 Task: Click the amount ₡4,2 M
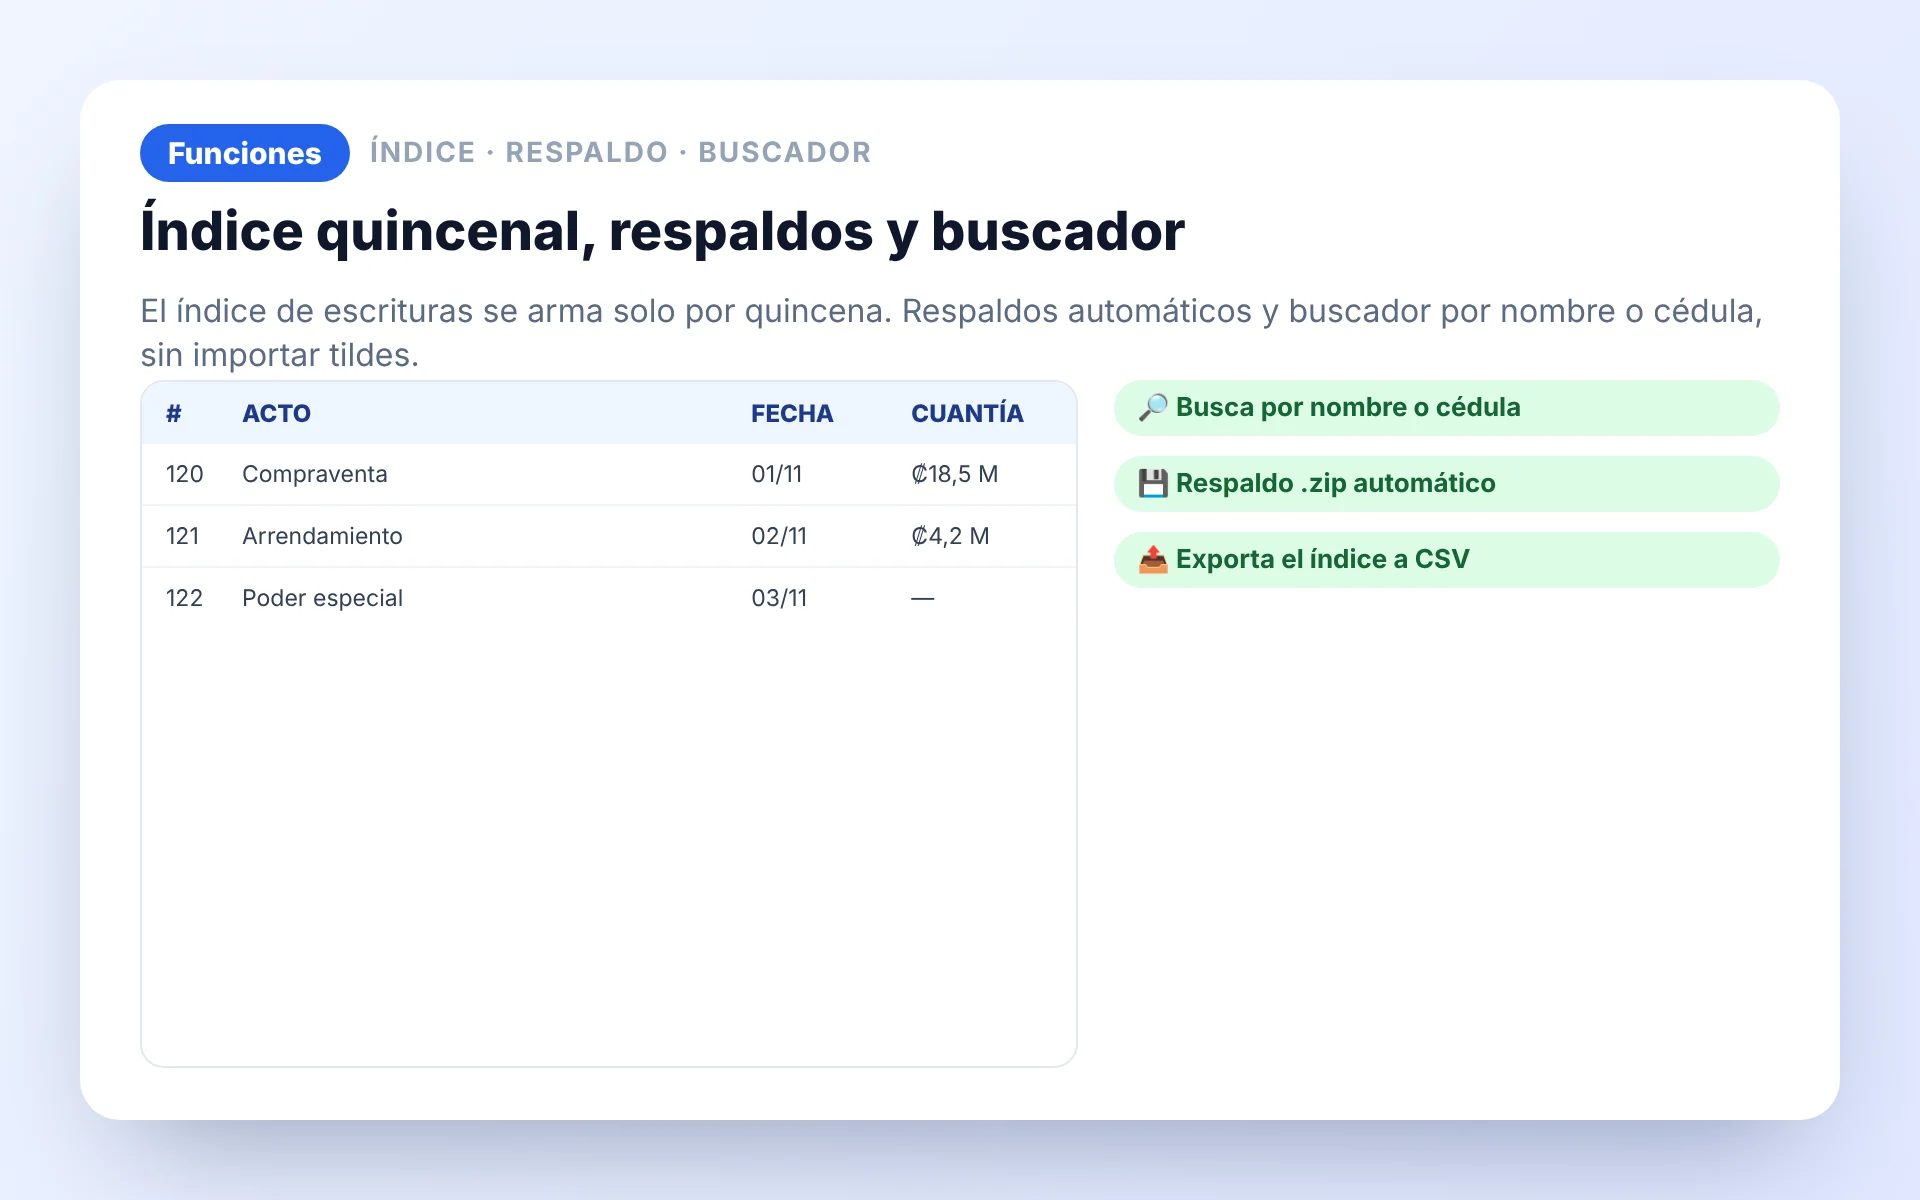[950, 536]
